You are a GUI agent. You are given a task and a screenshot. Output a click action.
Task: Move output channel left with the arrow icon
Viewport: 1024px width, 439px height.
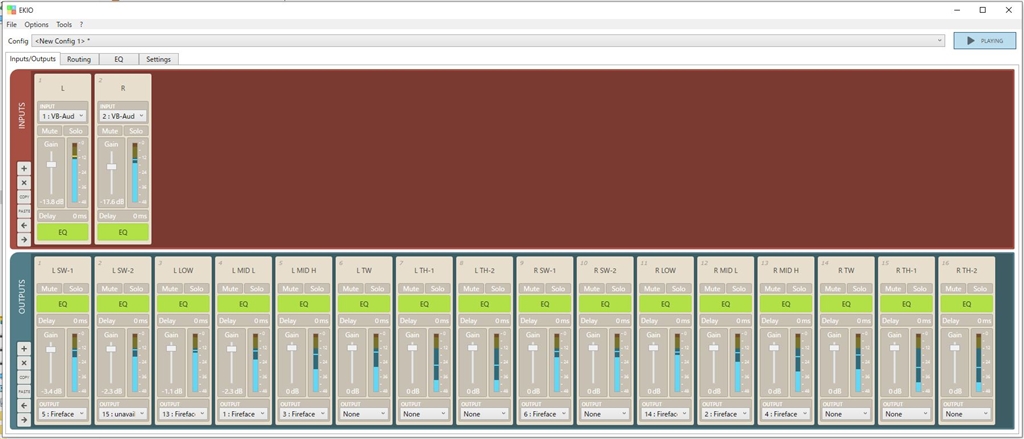24,406
